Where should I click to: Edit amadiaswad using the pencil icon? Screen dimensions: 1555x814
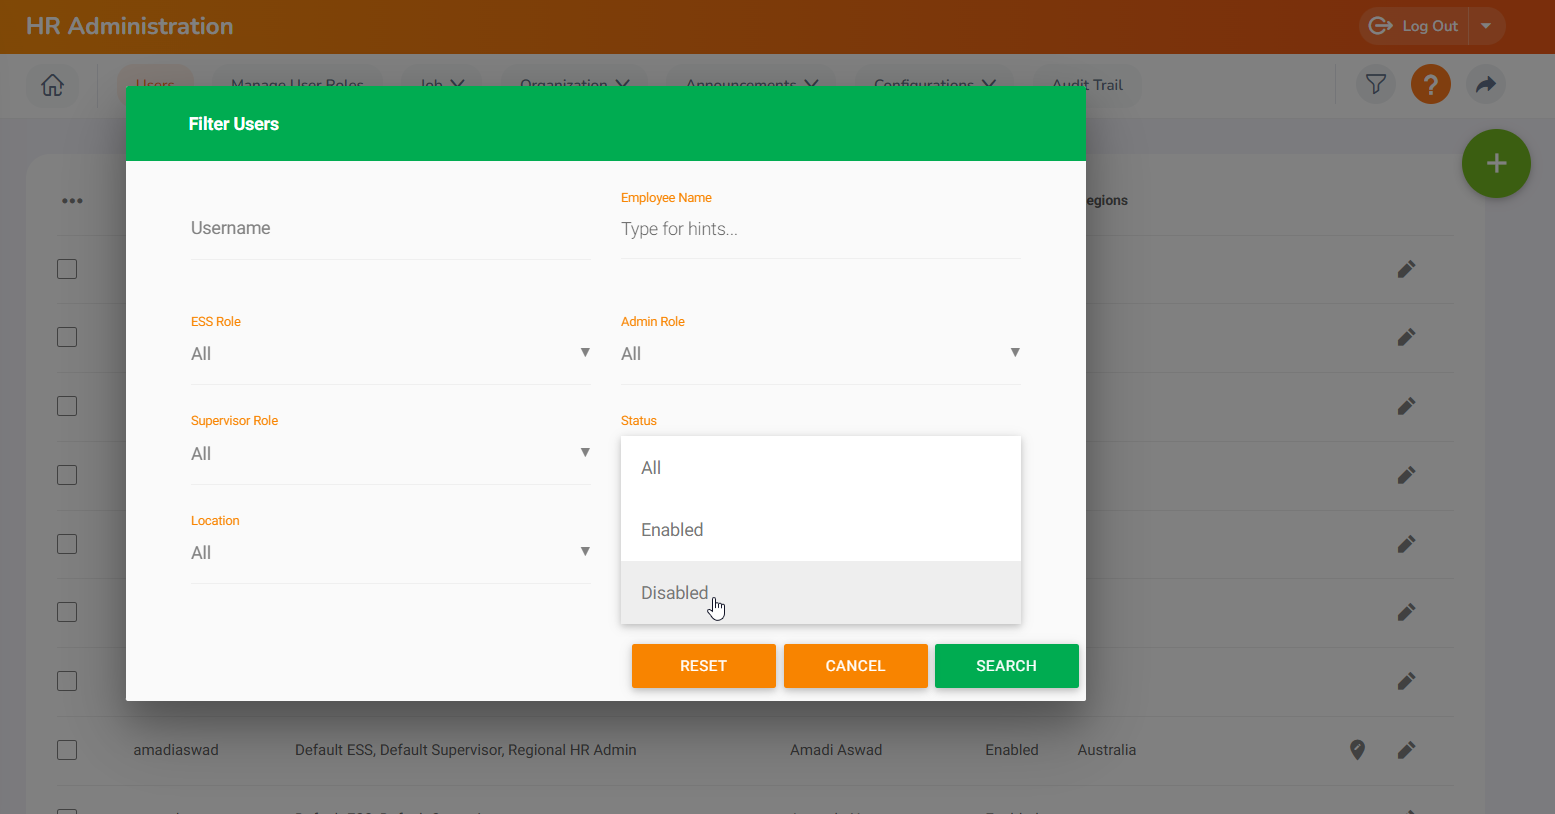[1406, 750]
